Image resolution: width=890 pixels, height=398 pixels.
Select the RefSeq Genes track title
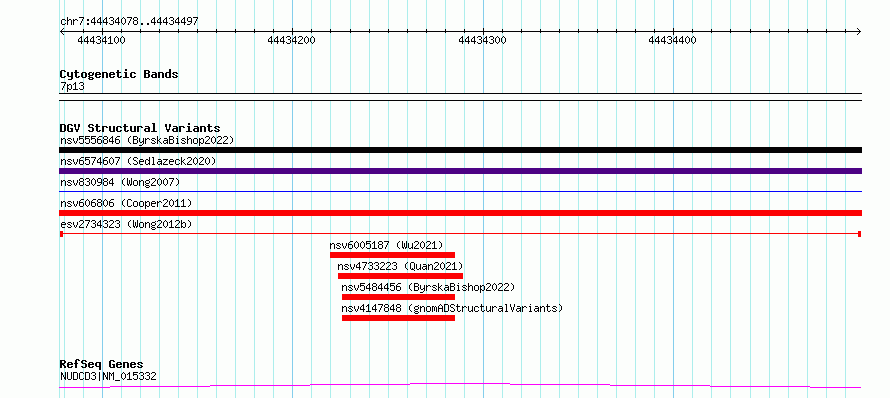tap(102, 365)
